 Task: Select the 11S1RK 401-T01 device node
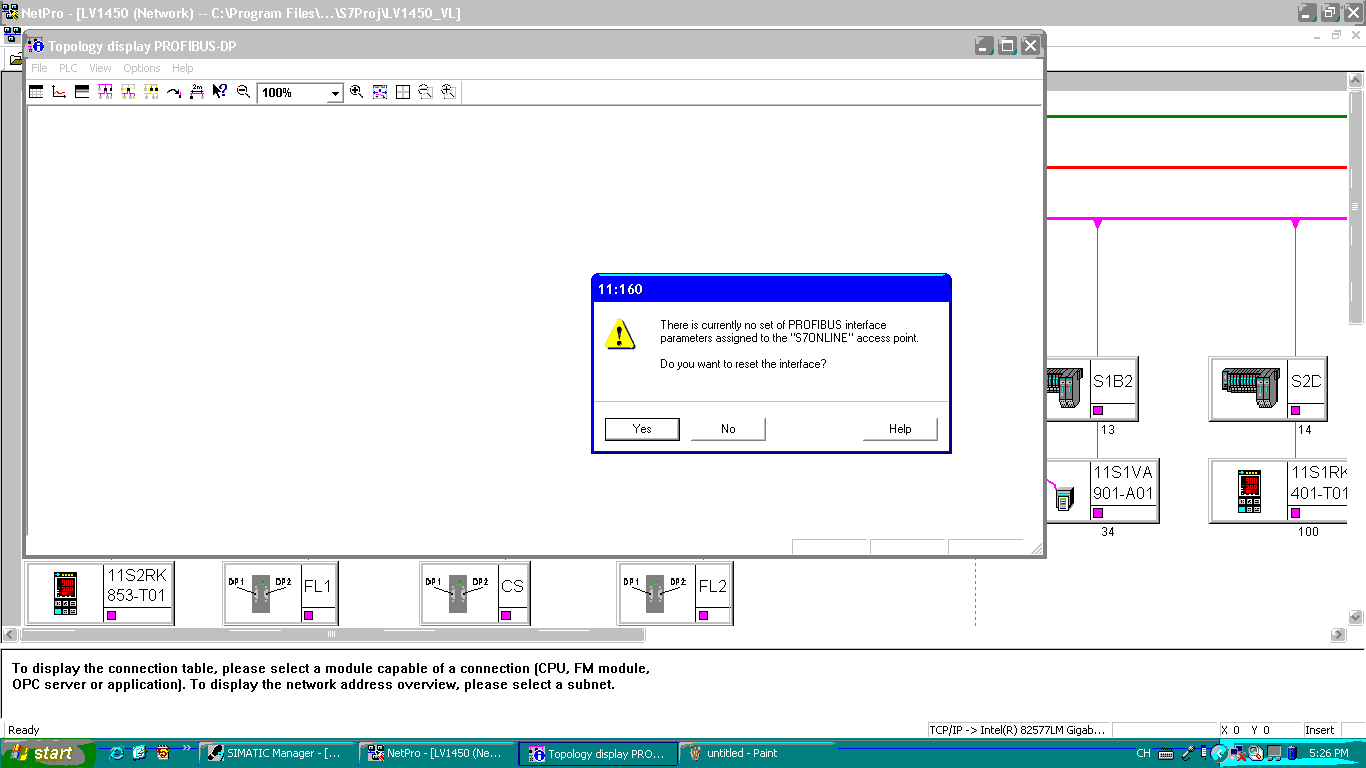click(x=1280, y=491)
